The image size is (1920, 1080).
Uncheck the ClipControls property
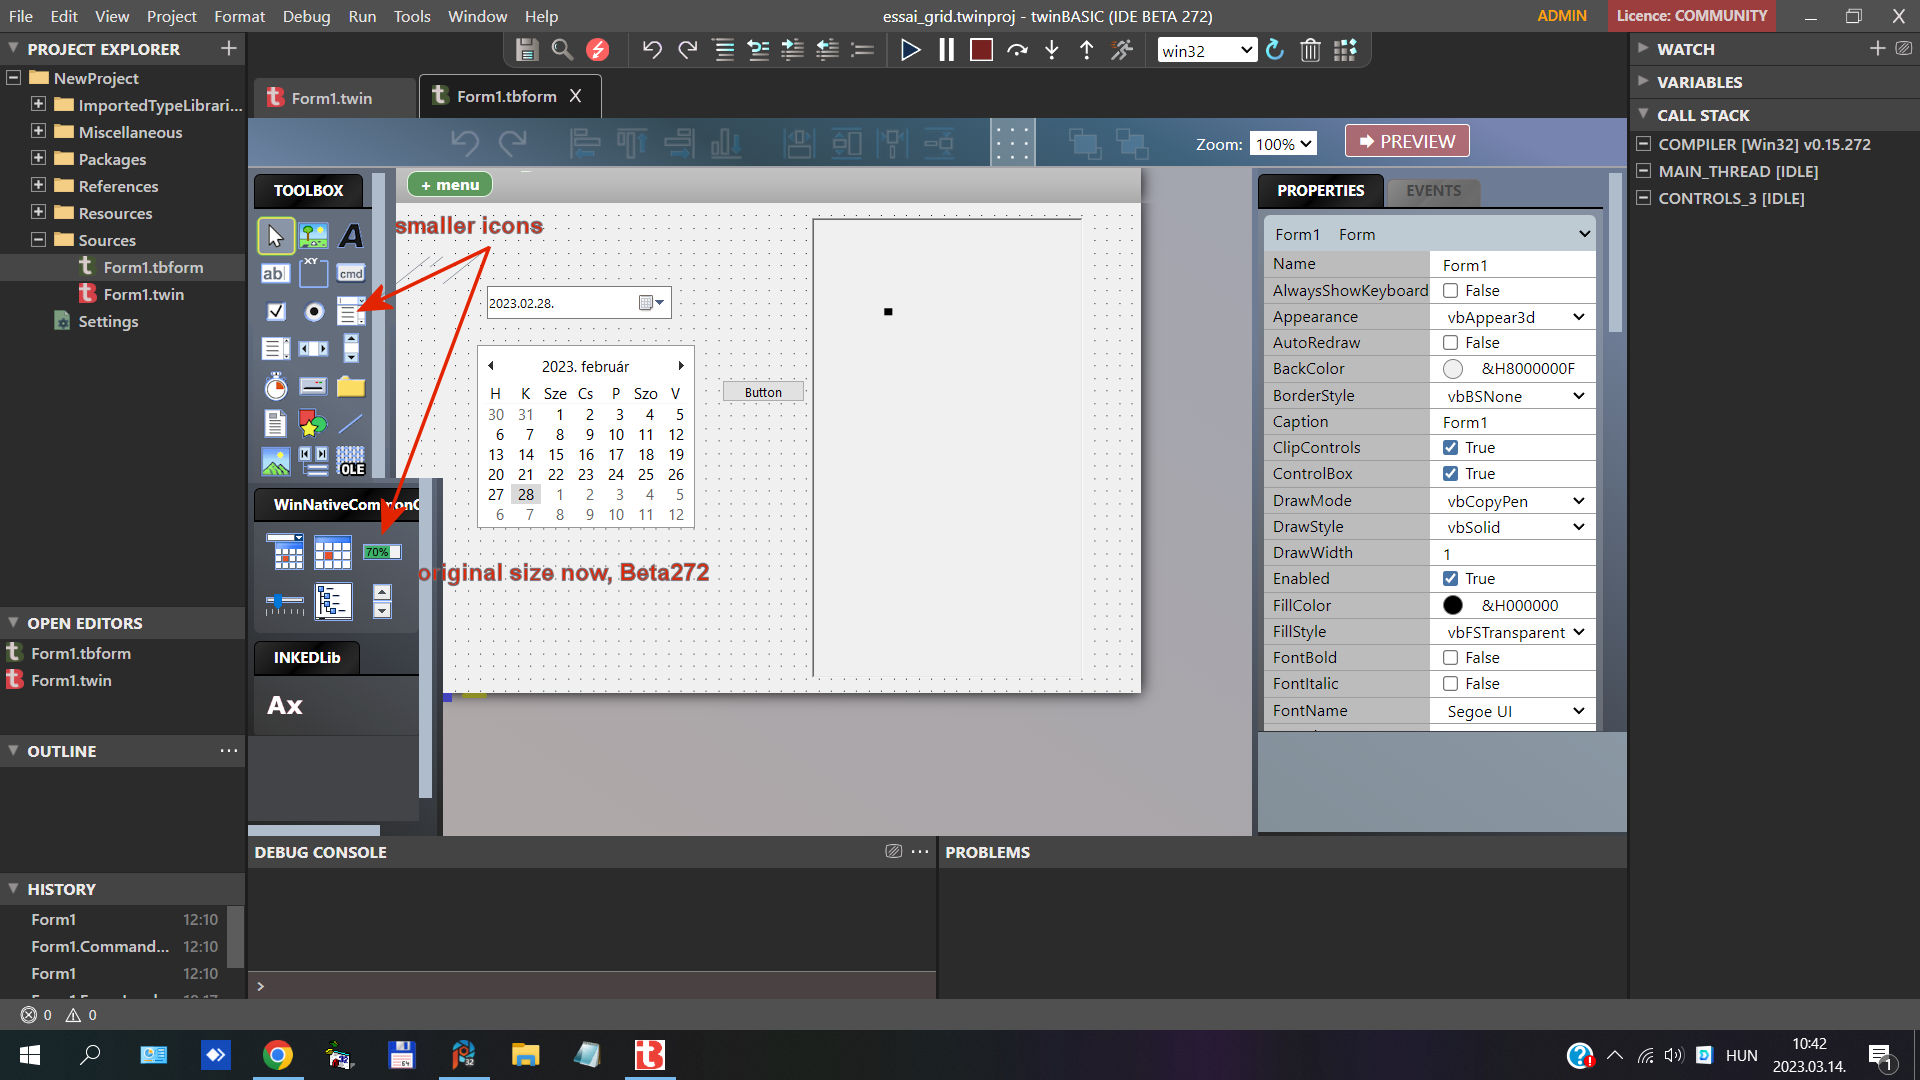tap(1450, 448)
